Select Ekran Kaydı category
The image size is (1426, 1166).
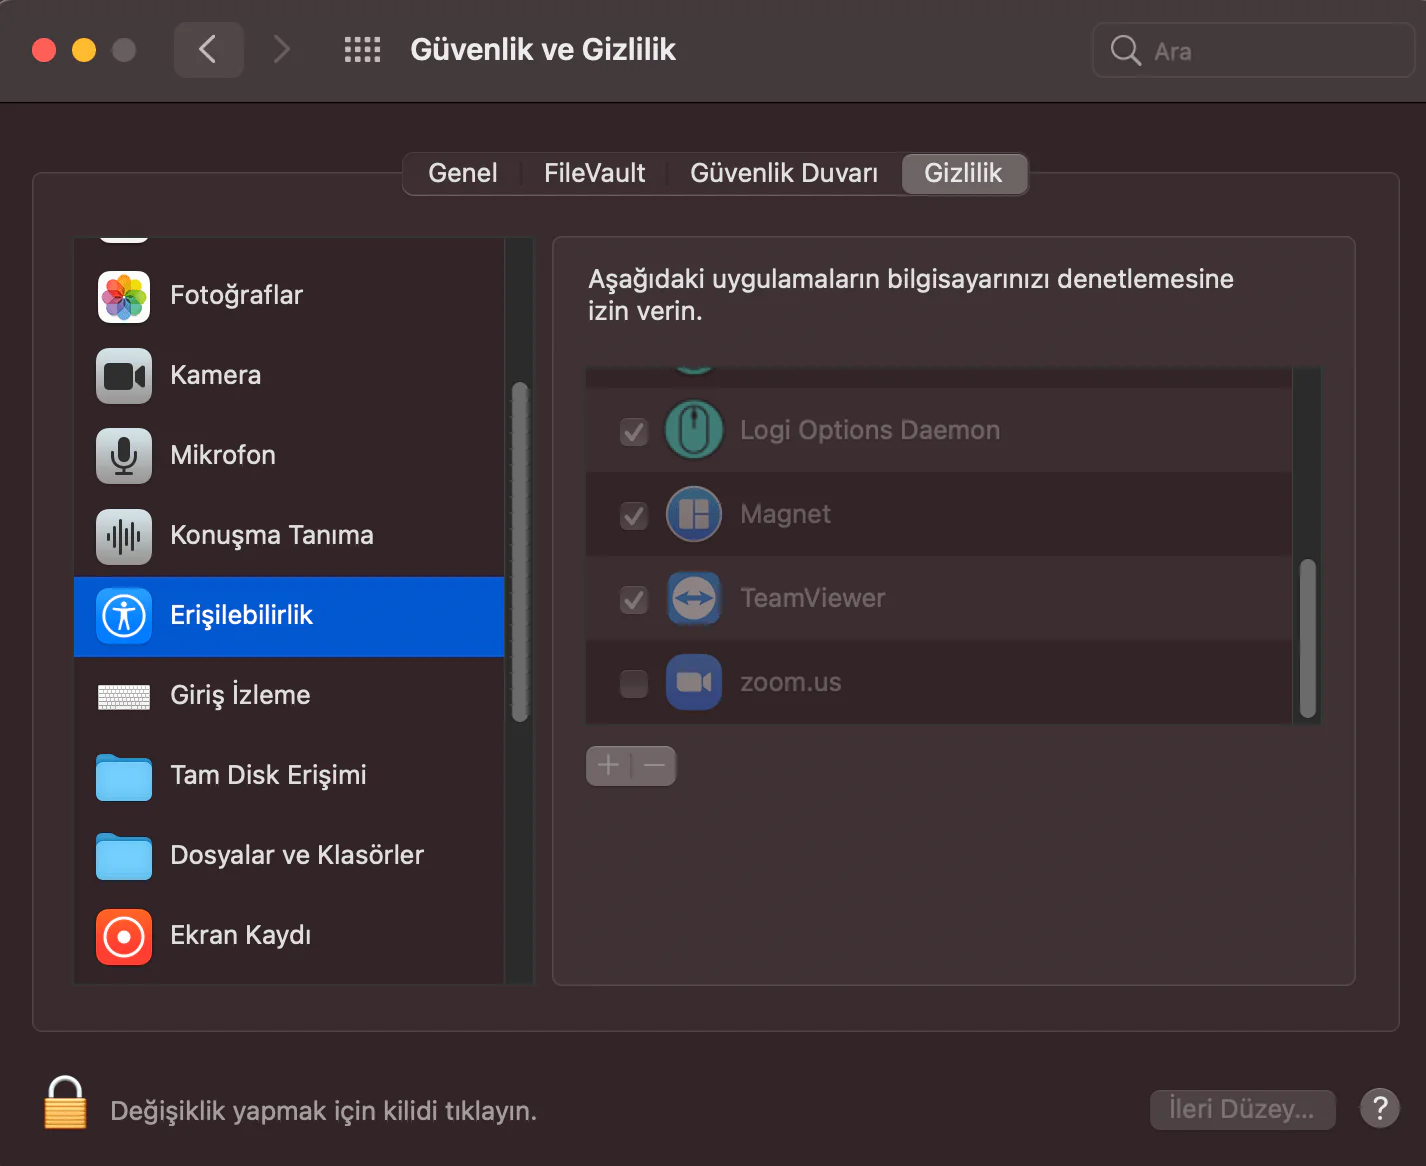point(289,936)
